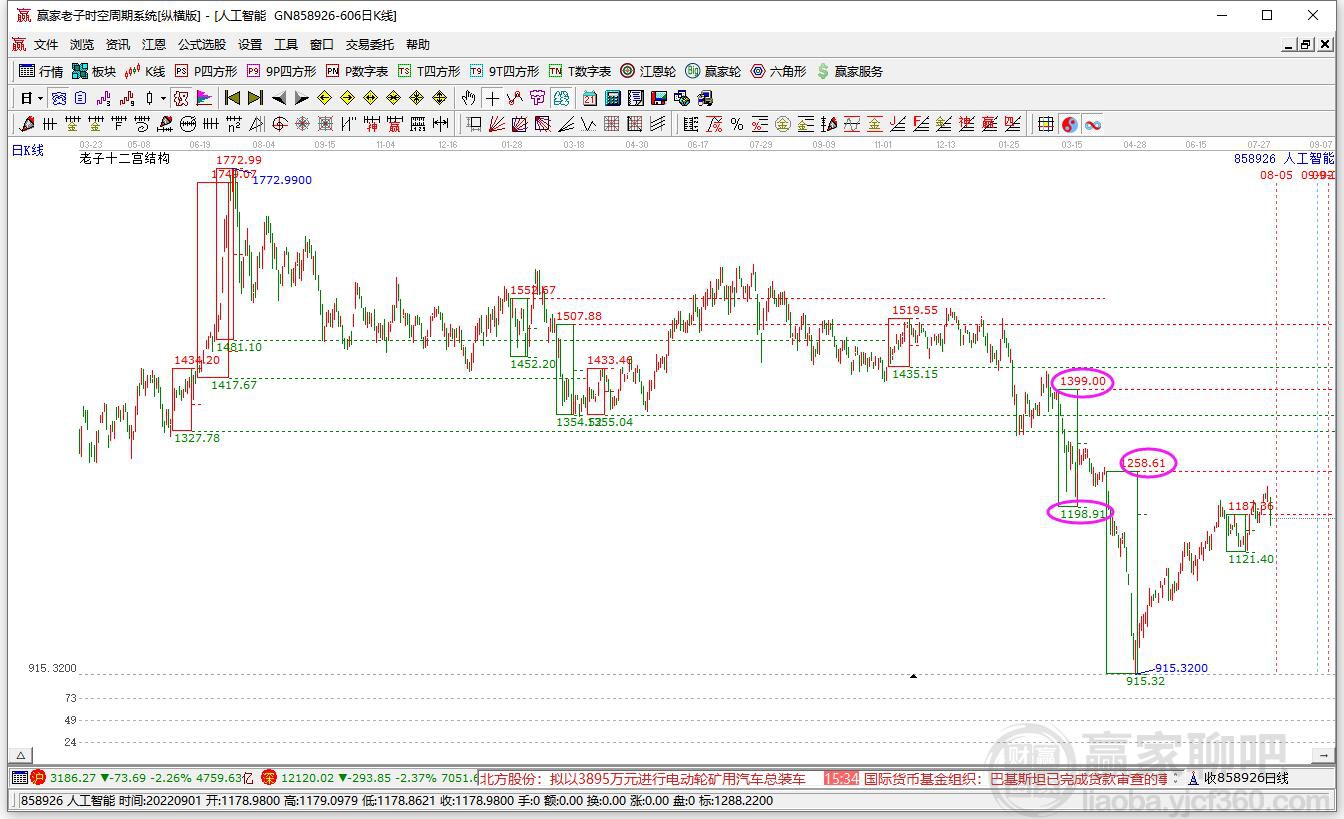1344x819 pixels.
Task: Click the 1399.00 price label
Action: click(x=1083, y=381)
